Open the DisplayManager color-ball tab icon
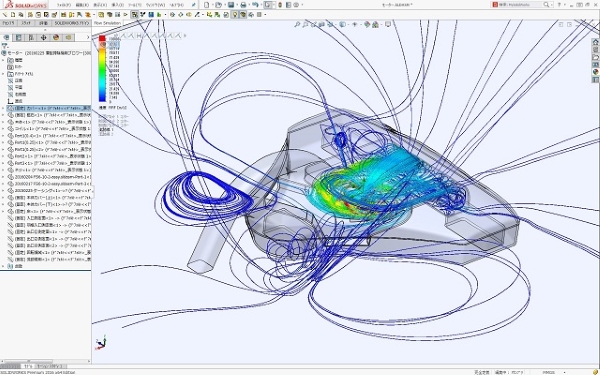 point(56,38)
